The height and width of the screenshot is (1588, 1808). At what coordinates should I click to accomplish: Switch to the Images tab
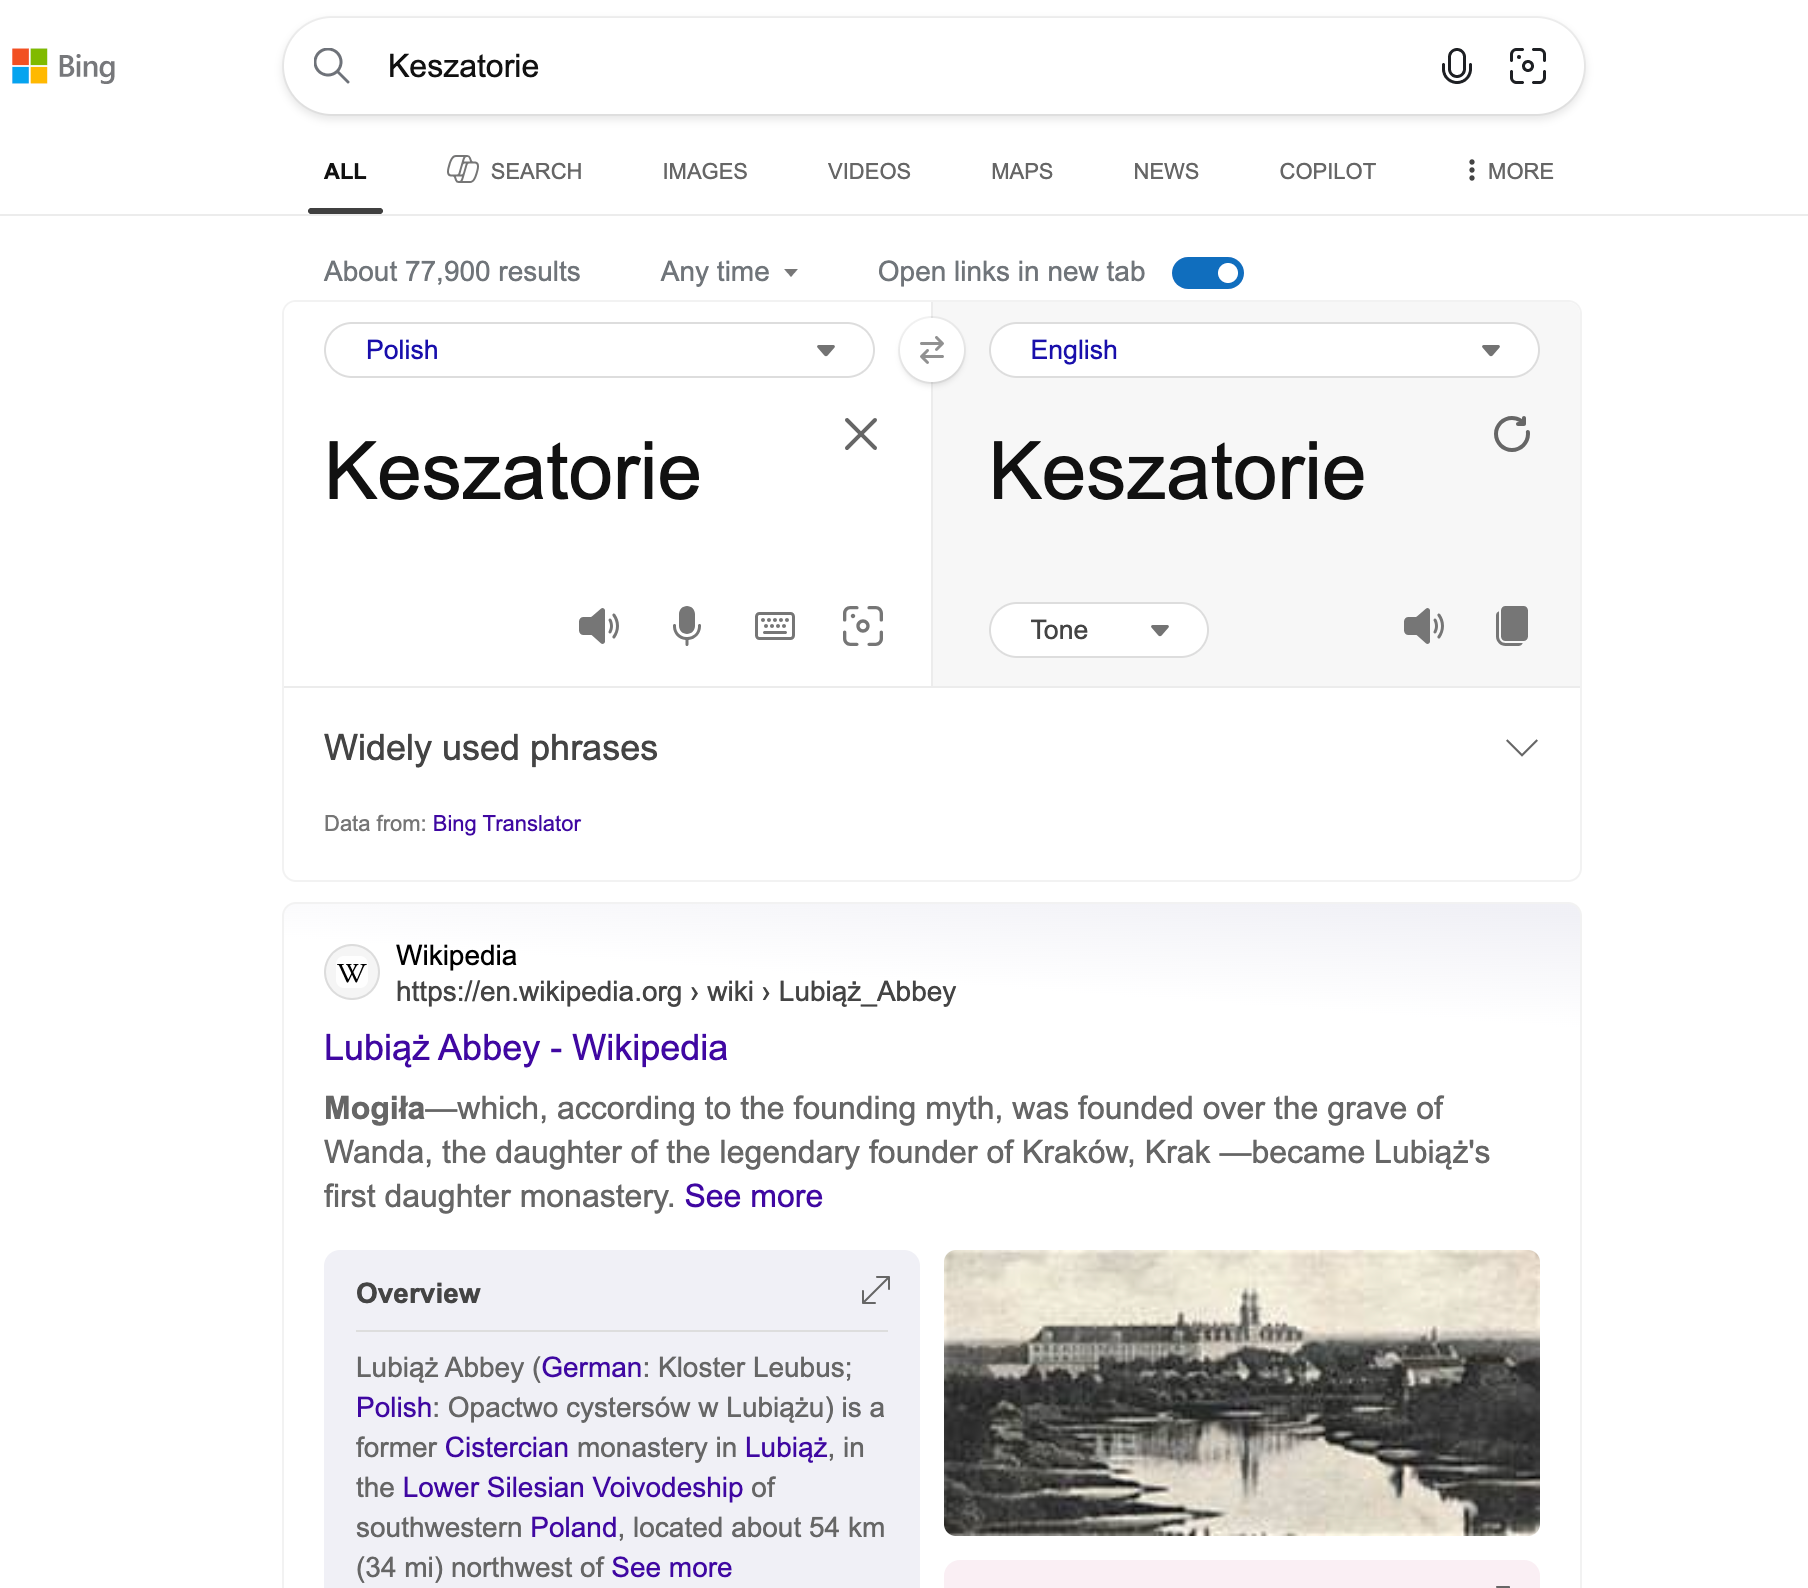(704, 171)
